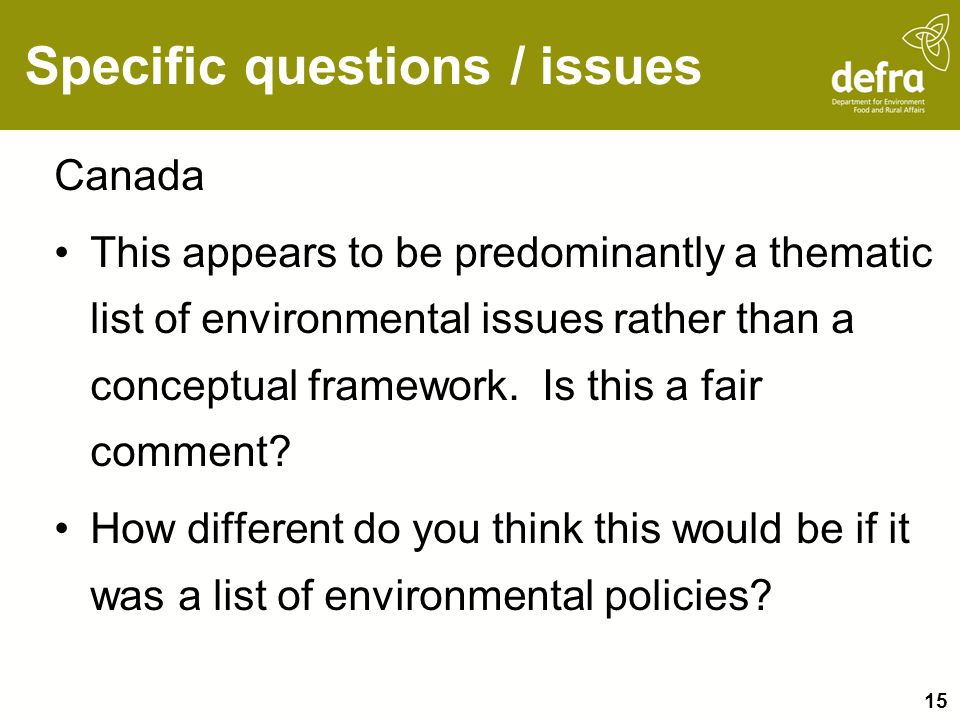This screenshot has width=960, height=720.
Task: Click the first bullet point marker
Action: point(61,253)
